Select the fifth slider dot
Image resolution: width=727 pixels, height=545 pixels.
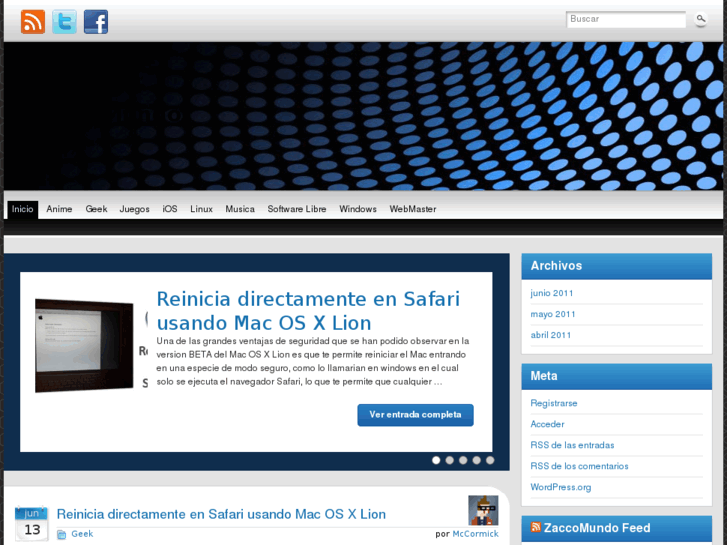[490, 460]
